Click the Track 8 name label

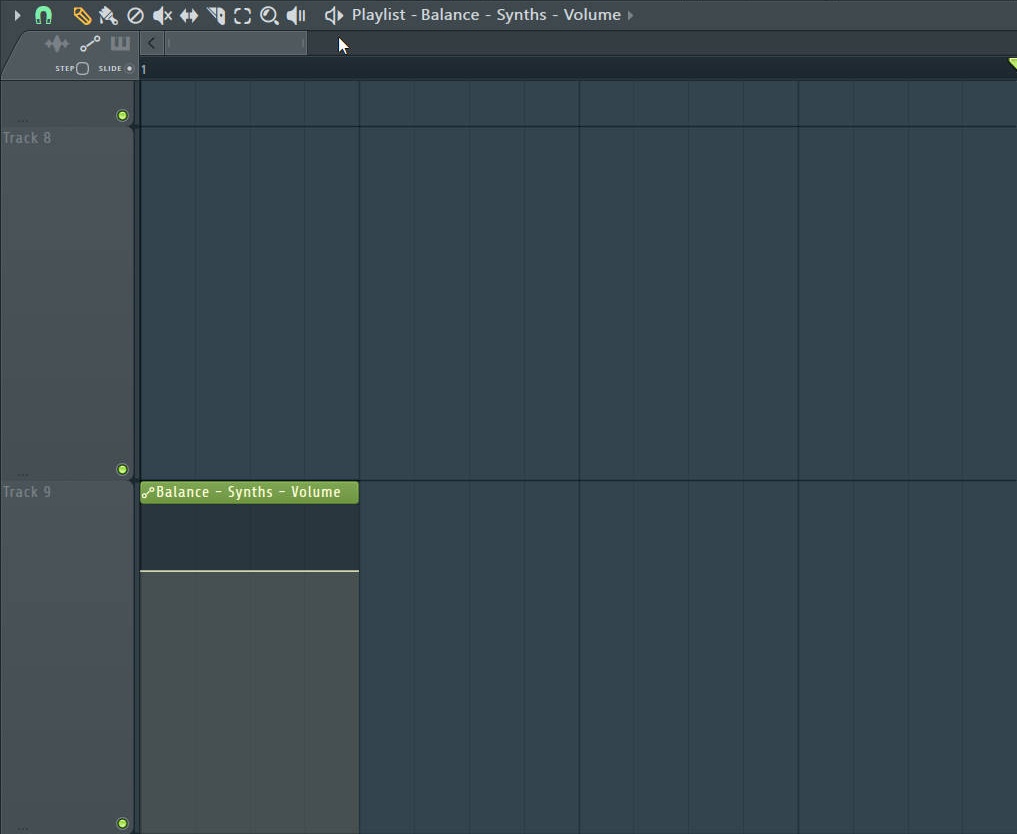[28, 137]
